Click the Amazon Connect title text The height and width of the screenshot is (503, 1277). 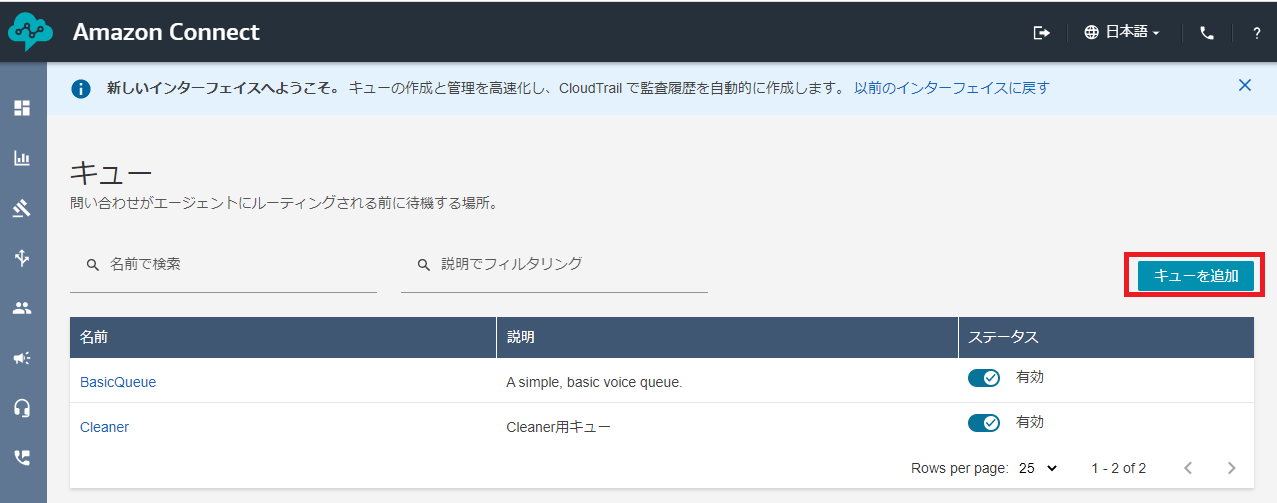(166, 32)
